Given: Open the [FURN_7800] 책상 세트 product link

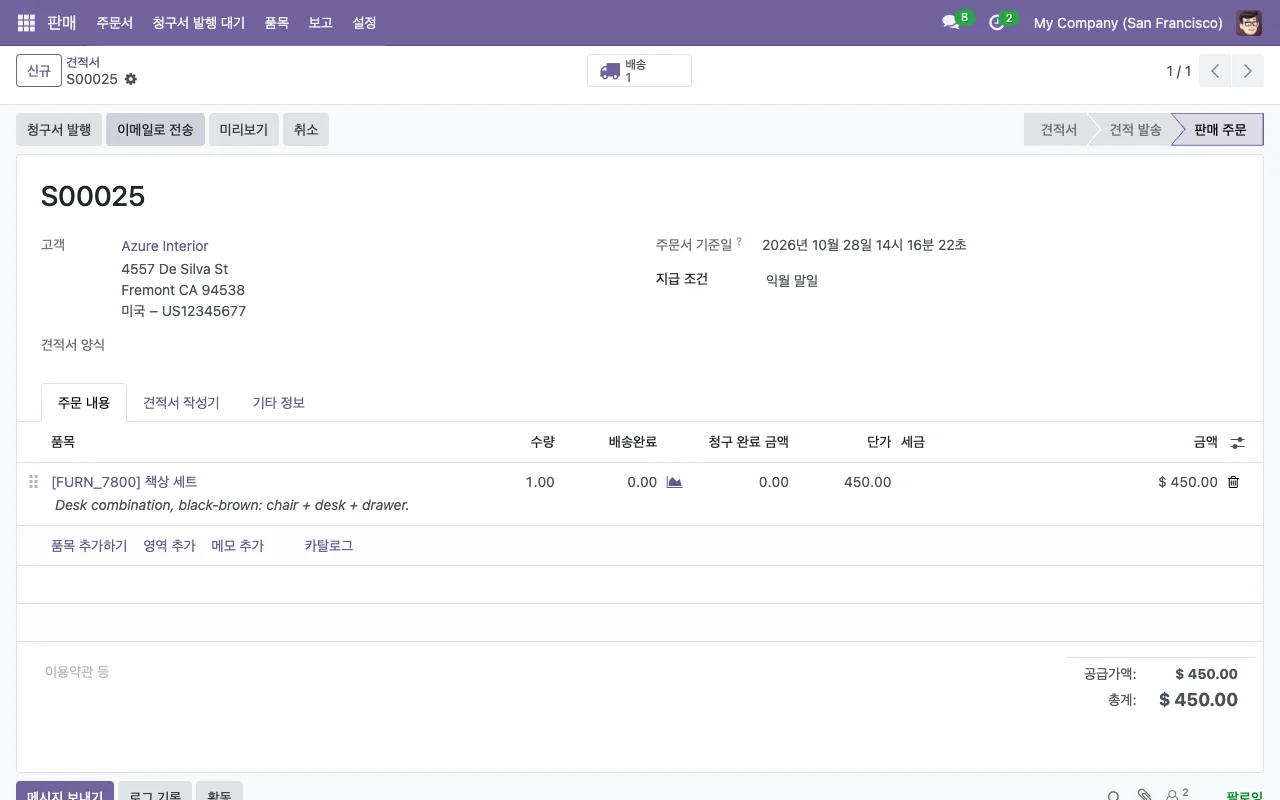Looking at the screenshot, I should click(125, 482).
